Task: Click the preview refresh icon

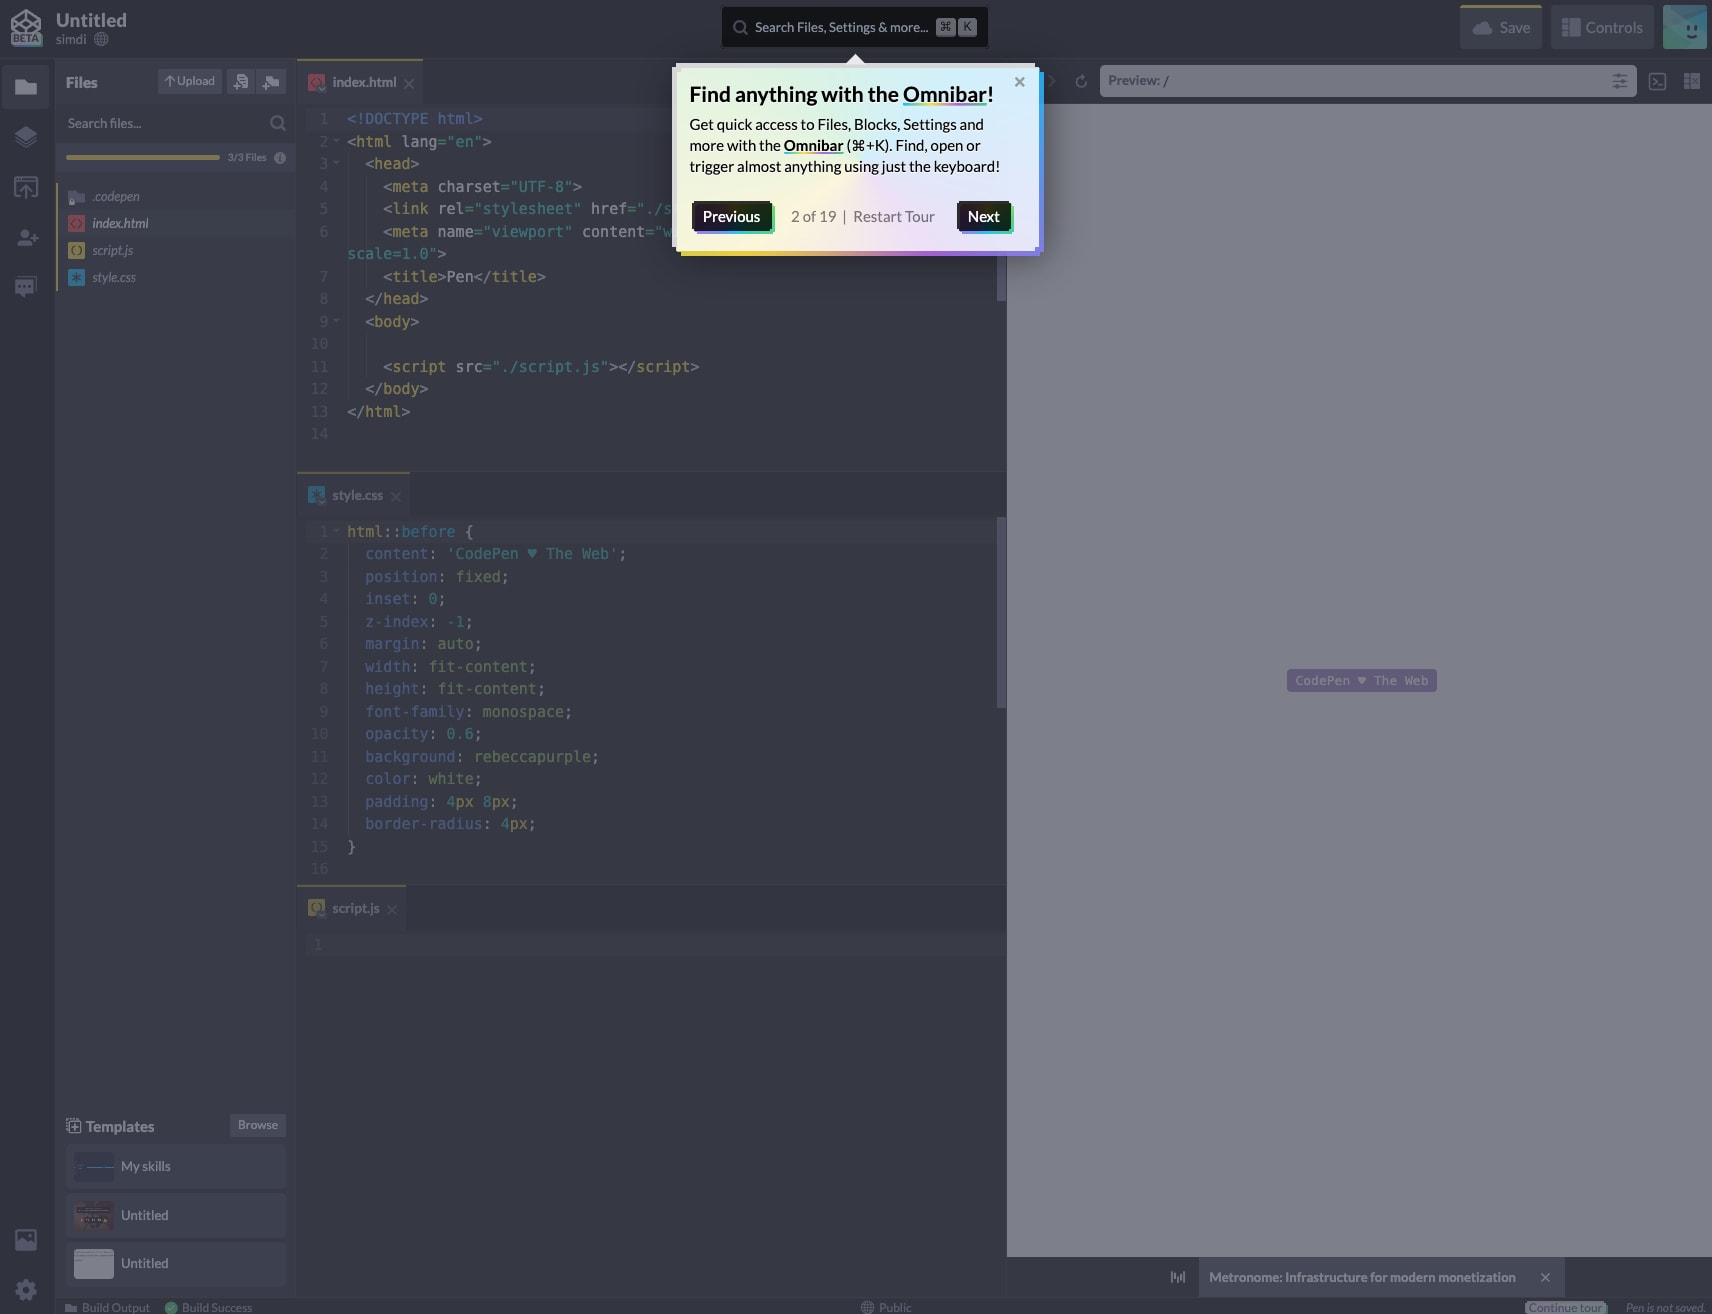Action: click(x=1081, y=81)
